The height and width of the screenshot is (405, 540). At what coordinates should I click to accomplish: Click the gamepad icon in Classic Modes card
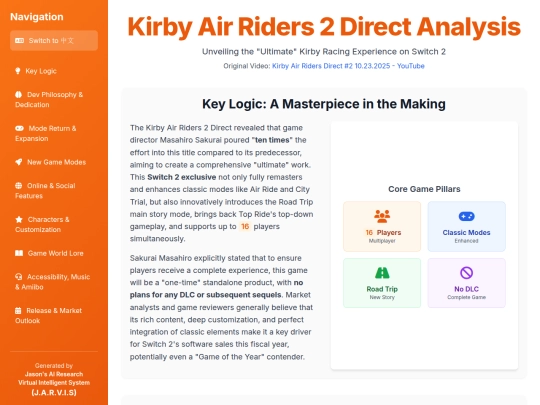tap(466, 216)
